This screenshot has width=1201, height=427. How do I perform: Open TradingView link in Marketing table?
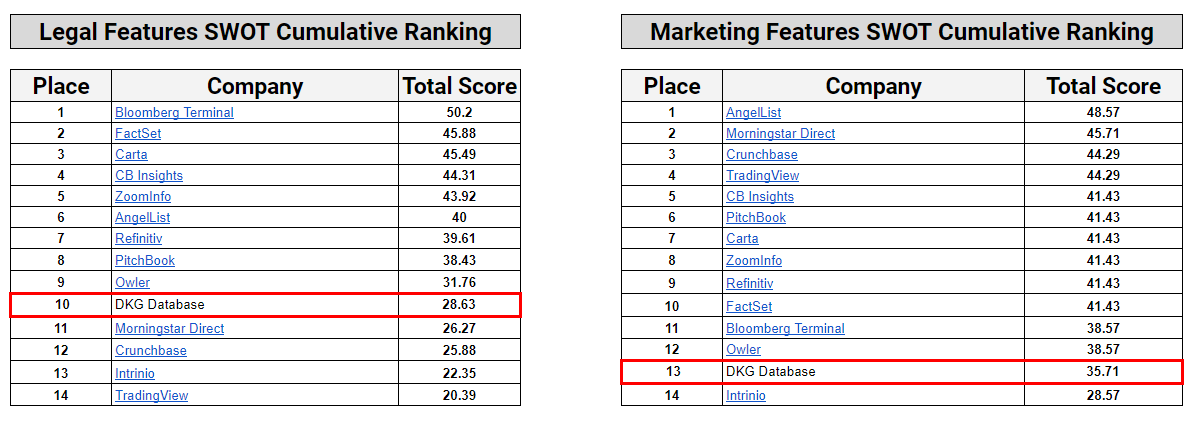[x=762, y=176]
